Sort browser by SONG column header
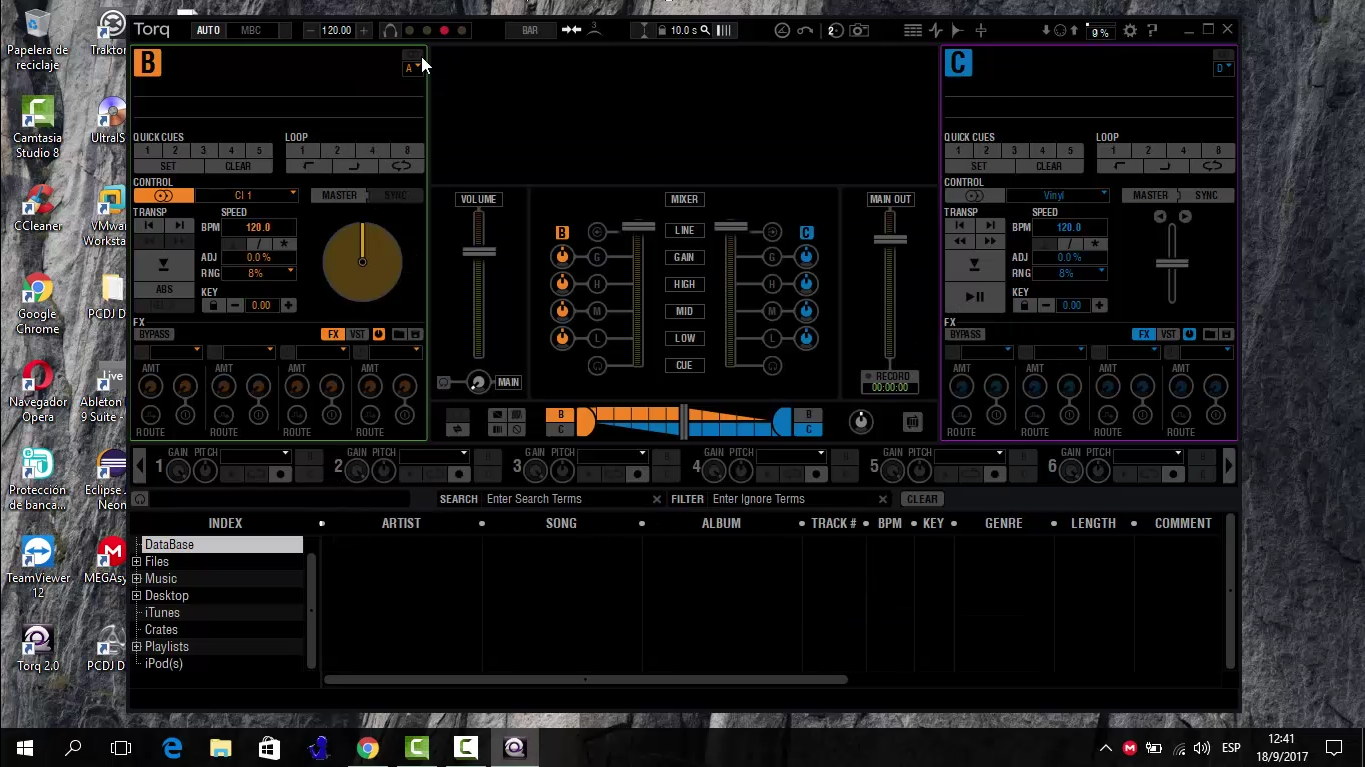 coord(561,523)
